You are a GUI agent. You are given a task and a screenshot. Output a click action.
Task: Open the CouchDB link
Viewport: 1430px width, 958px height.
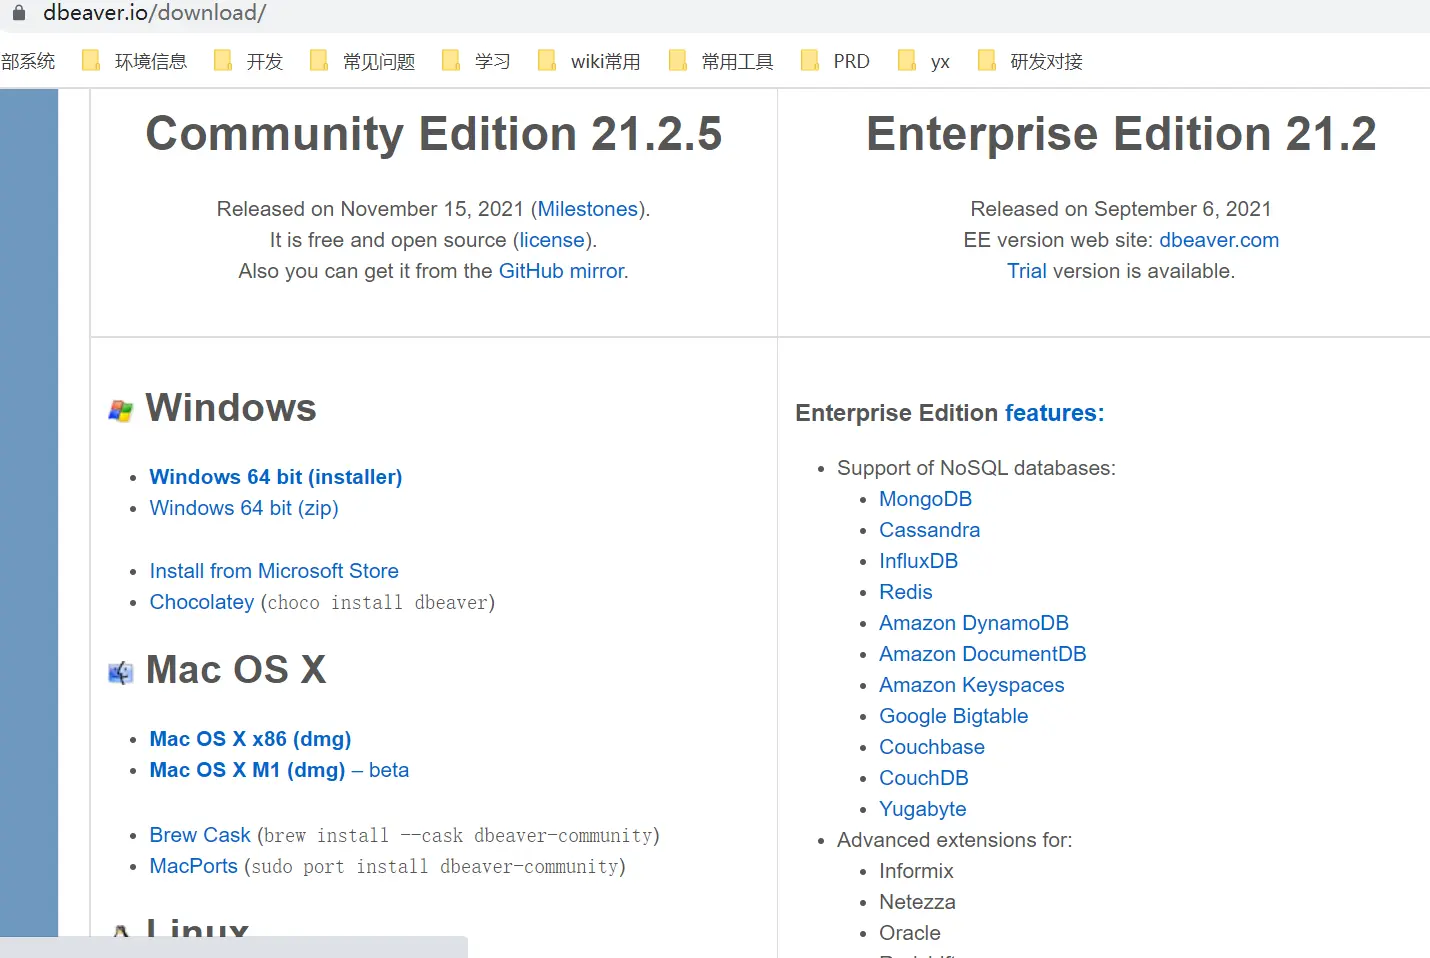pos(923,778)
